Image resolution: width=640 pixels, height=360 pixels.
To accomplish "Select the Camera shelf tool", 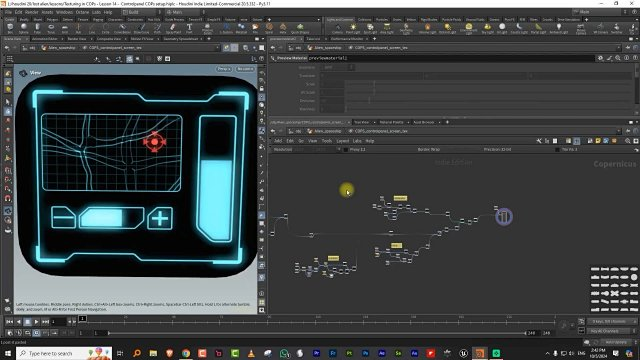I will [x=337, y=28].
